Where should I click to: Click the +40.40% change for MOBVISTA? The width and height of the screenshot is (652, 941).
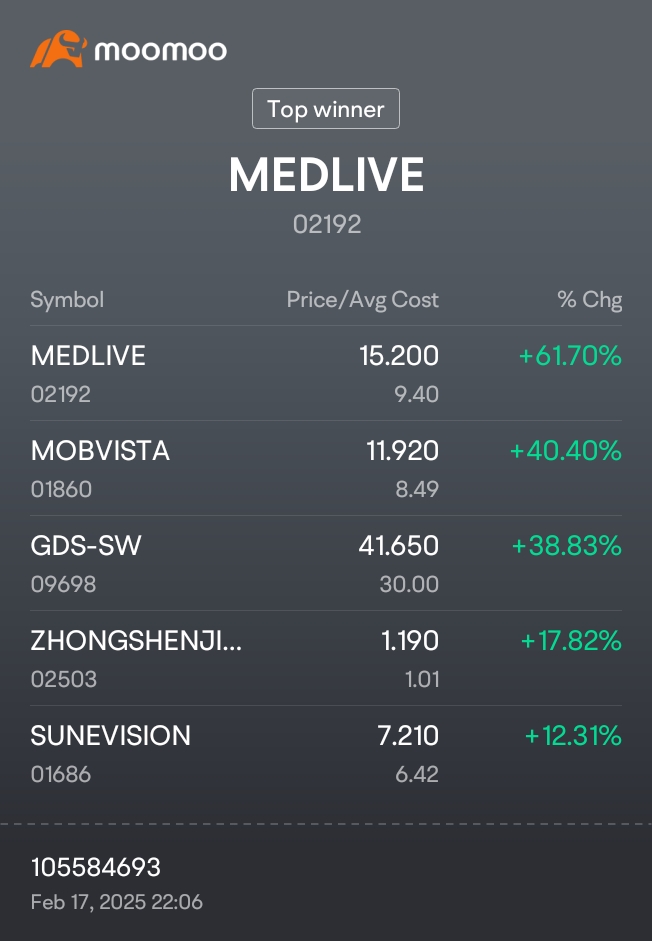566,451
